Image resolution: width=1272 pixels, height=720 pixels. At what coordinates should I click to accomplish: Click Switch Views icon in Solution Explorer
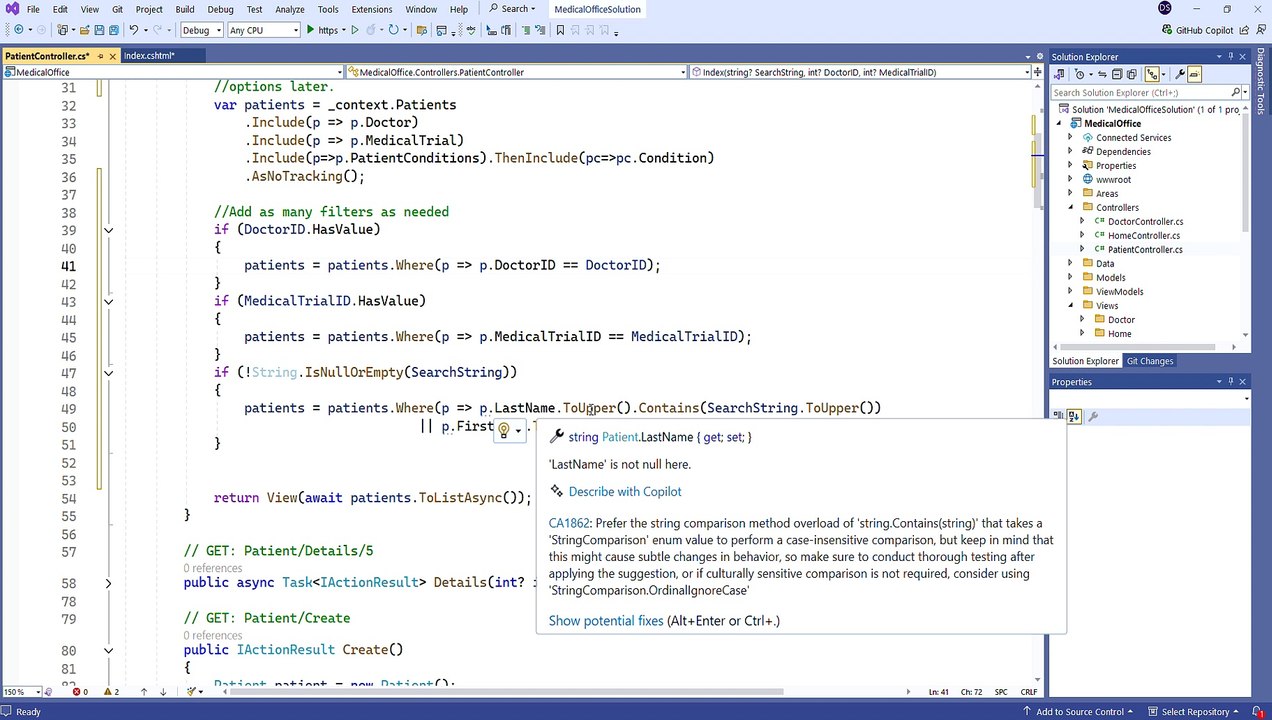(x=1059, y=74)
